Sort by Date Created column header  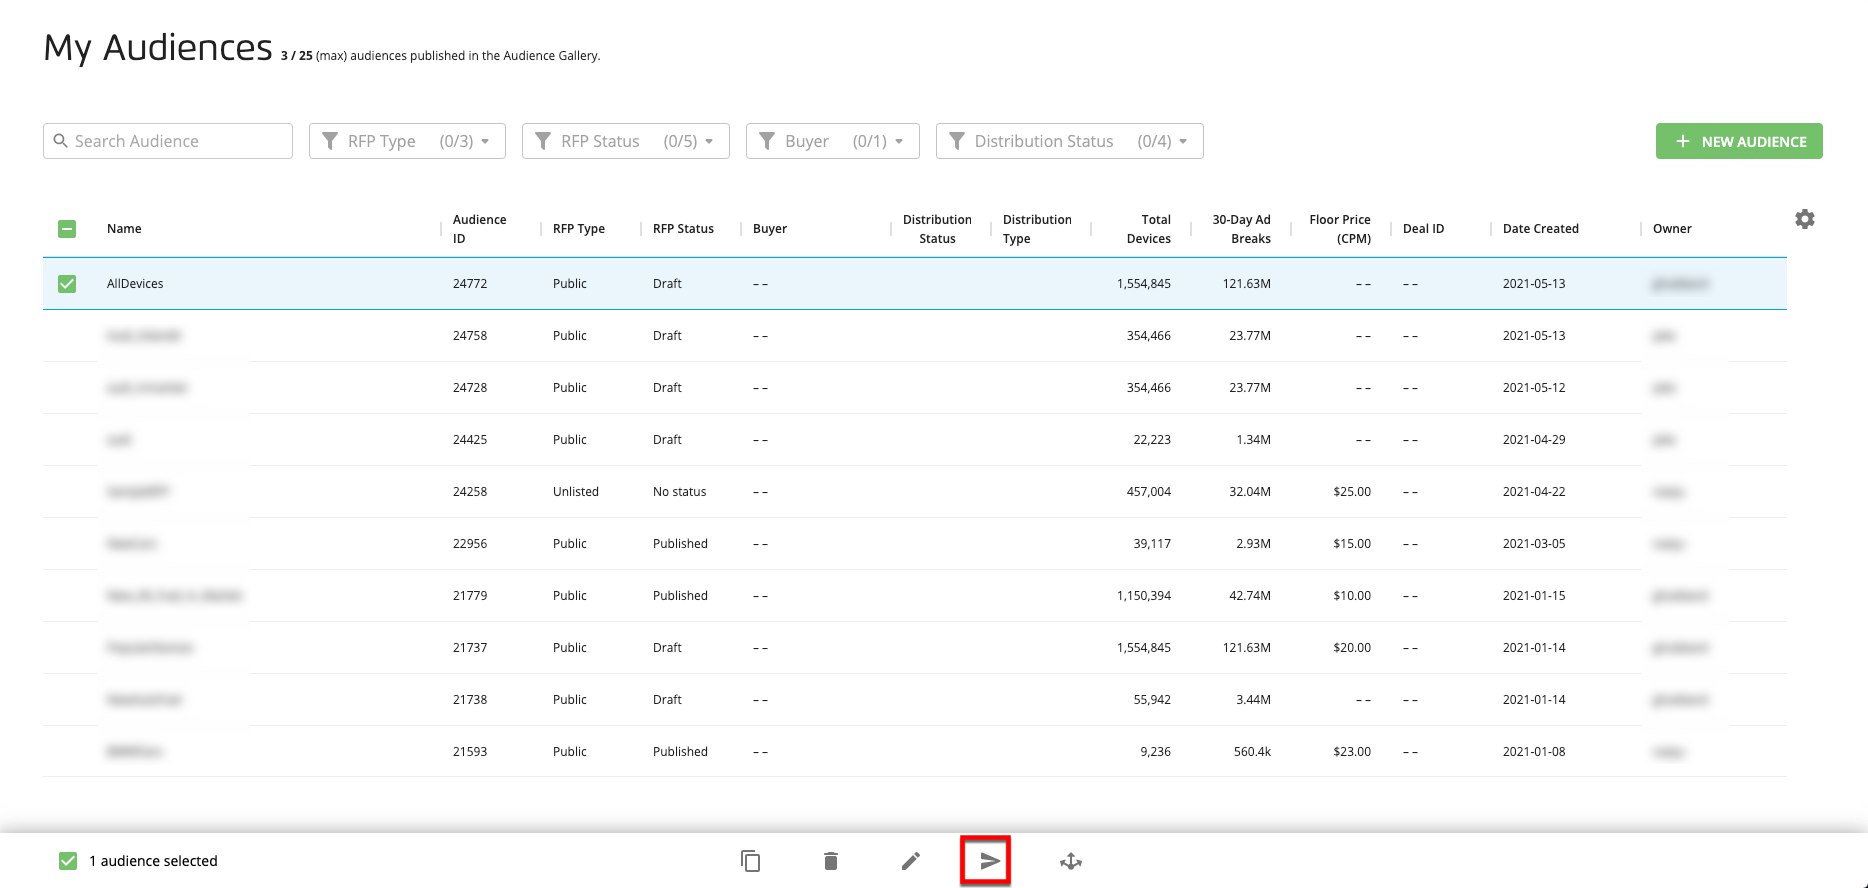point(1541,229)
